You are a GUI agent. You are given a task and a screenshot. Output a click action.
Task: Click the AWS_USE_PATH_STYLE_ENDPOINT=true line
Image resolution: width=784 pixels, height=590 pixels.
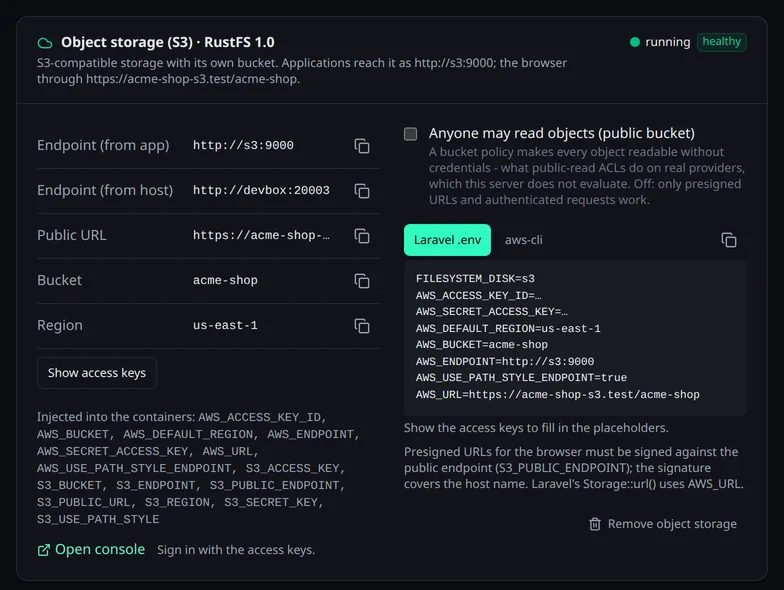coord(521,378)
